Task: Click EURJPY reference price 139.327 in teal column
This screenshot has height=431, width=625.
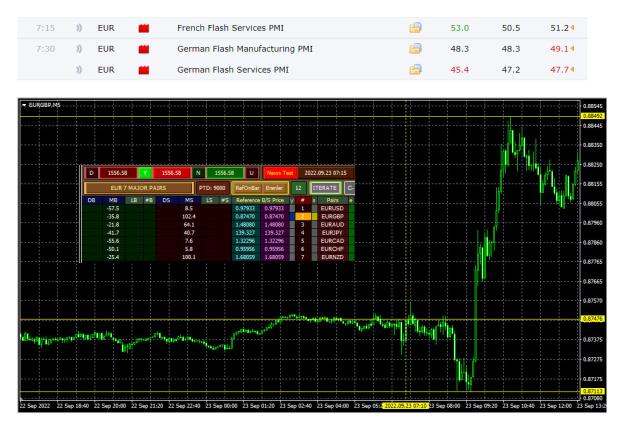Action: click(245, 233)
